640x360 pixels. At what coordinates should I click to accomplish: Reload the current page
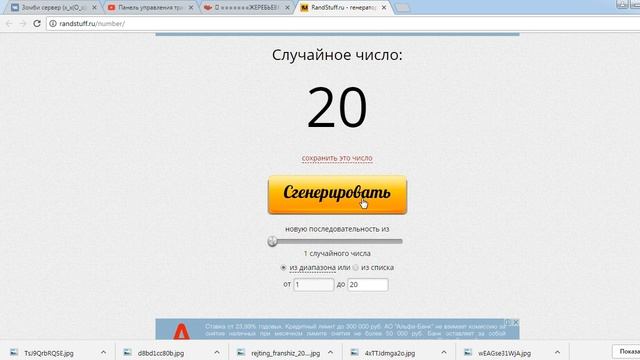point(37,24)
